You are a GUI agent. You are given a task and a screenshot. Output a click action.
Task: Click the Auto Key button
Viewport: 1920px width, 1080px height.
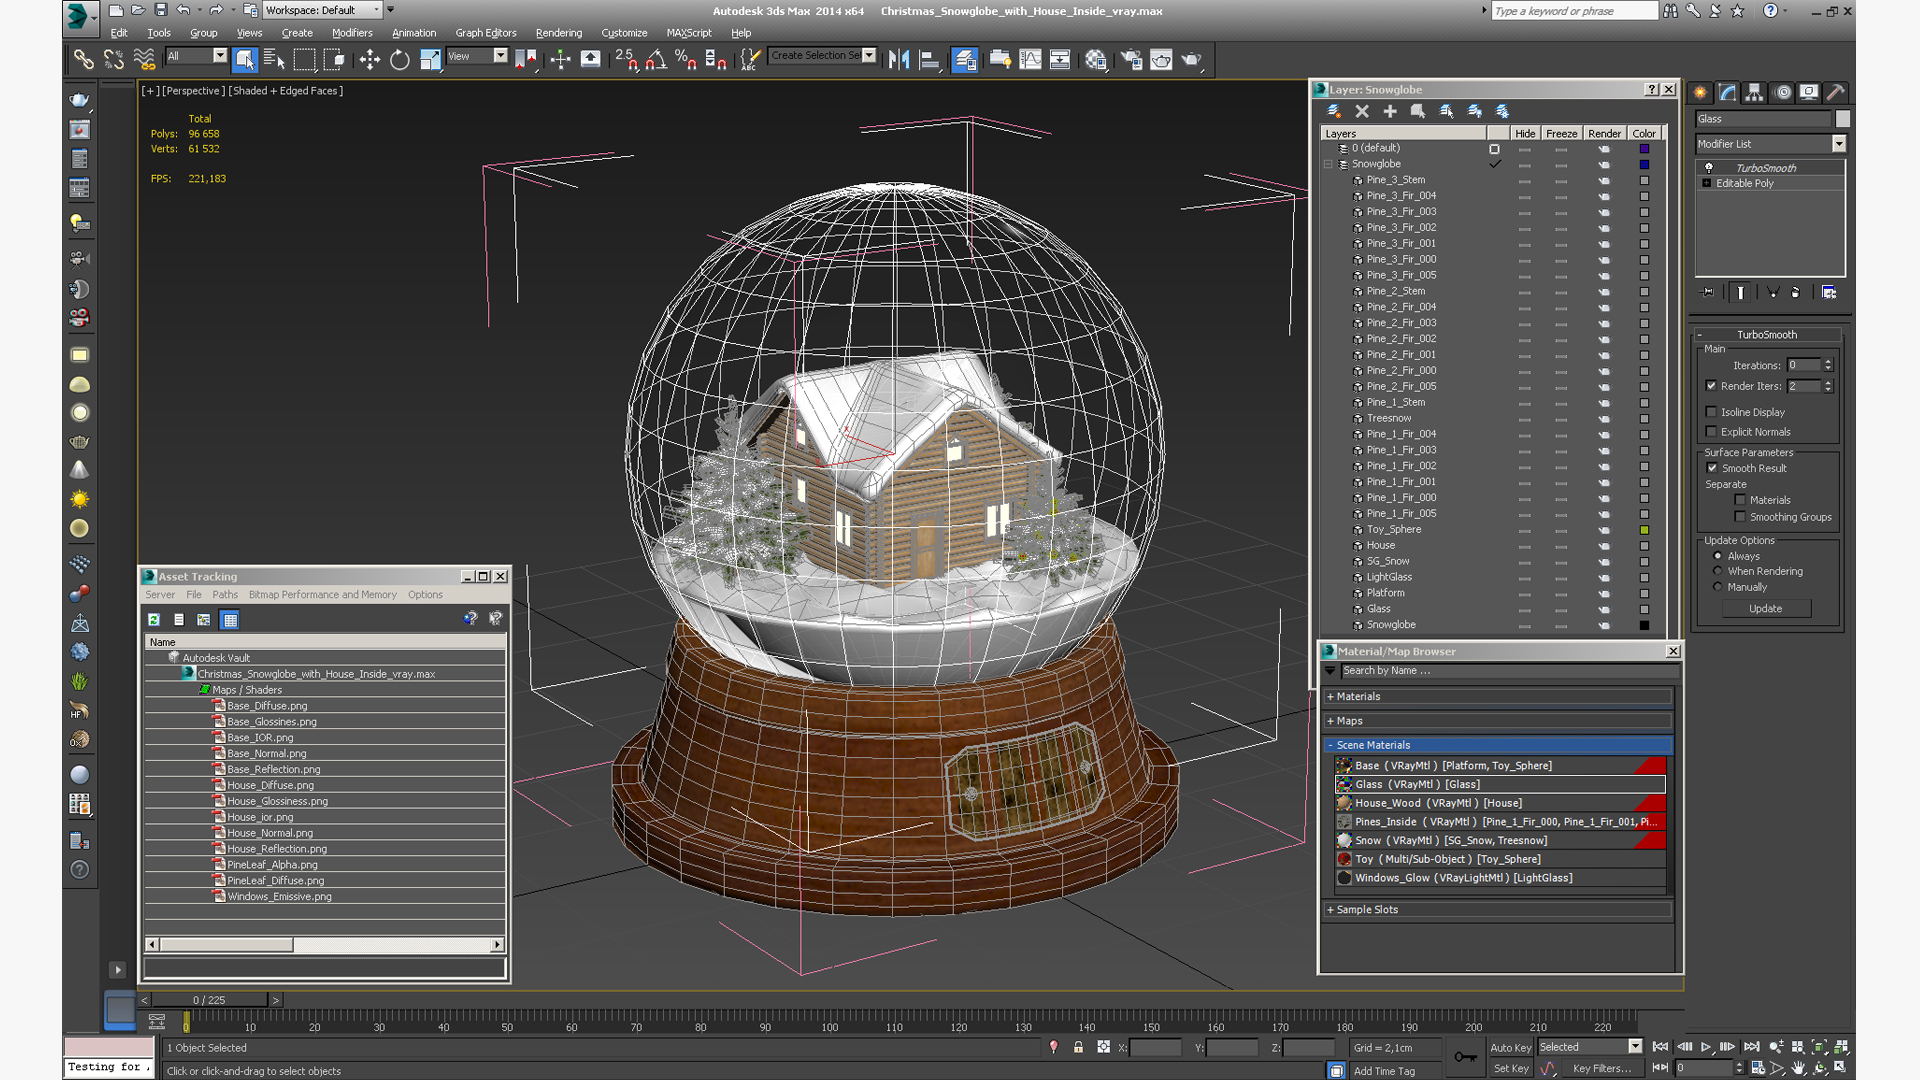click(x=1510, y=1047)
